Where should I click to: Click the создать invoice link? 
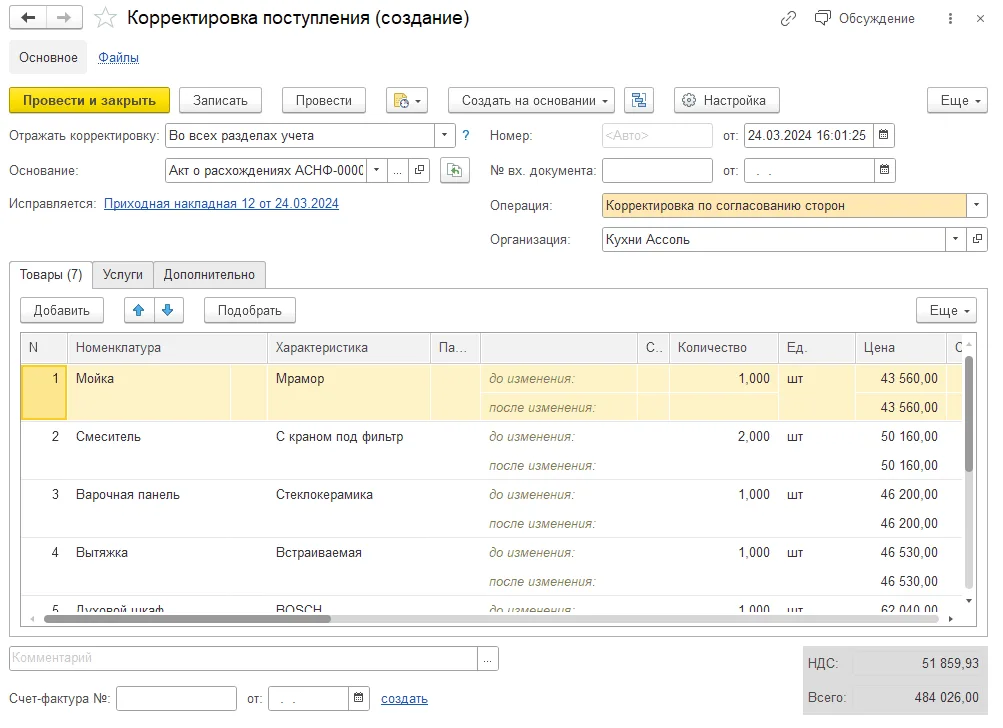(x=404, y=699)
